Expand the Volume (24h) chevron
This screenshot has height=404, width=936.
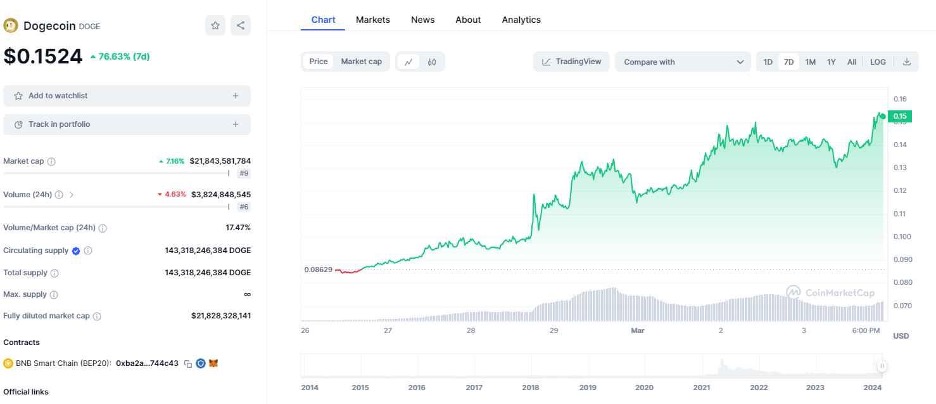[x=72, y=194]
